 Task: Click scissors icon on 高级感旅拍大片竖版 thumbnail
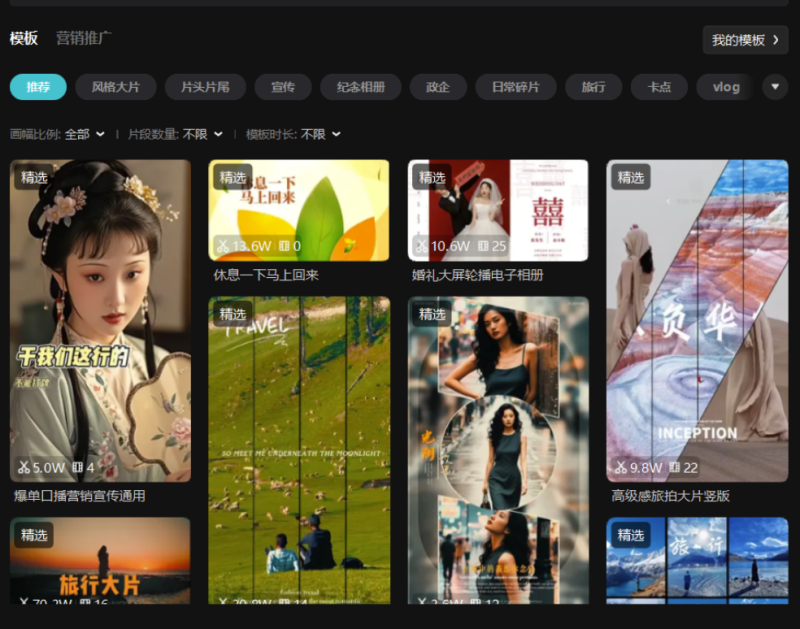620,467
